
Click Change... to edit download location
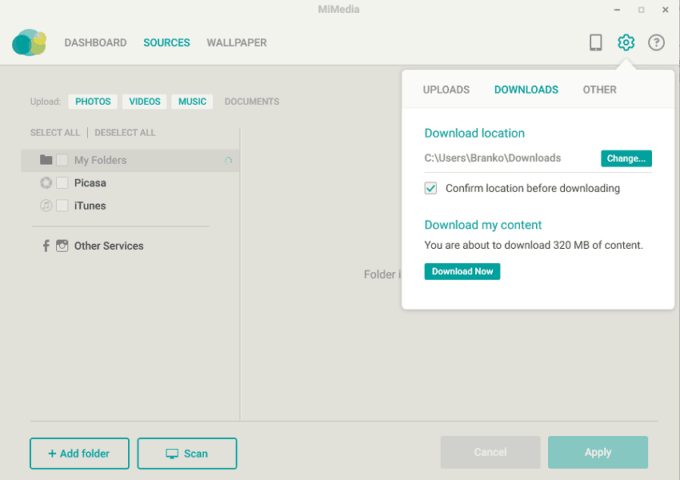pos(626,158)
